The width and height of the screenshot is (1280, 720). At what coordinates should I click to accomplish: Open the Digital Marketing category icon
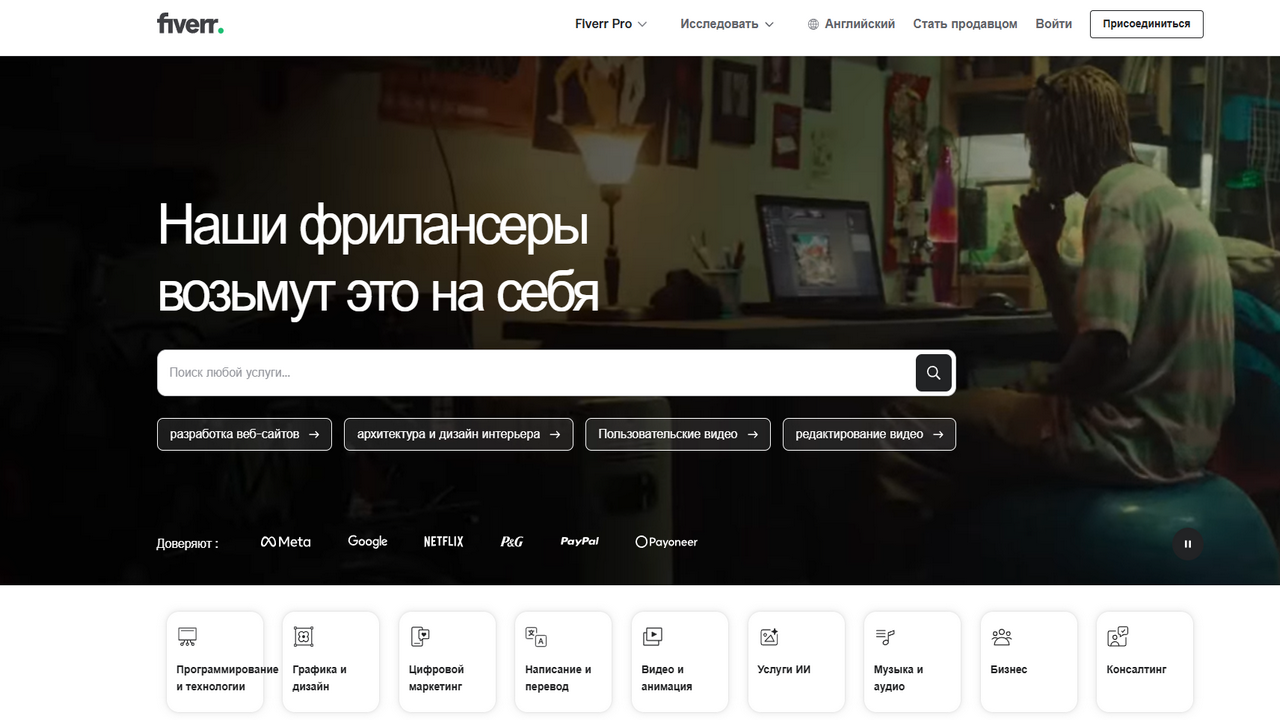tap(420, 637)
